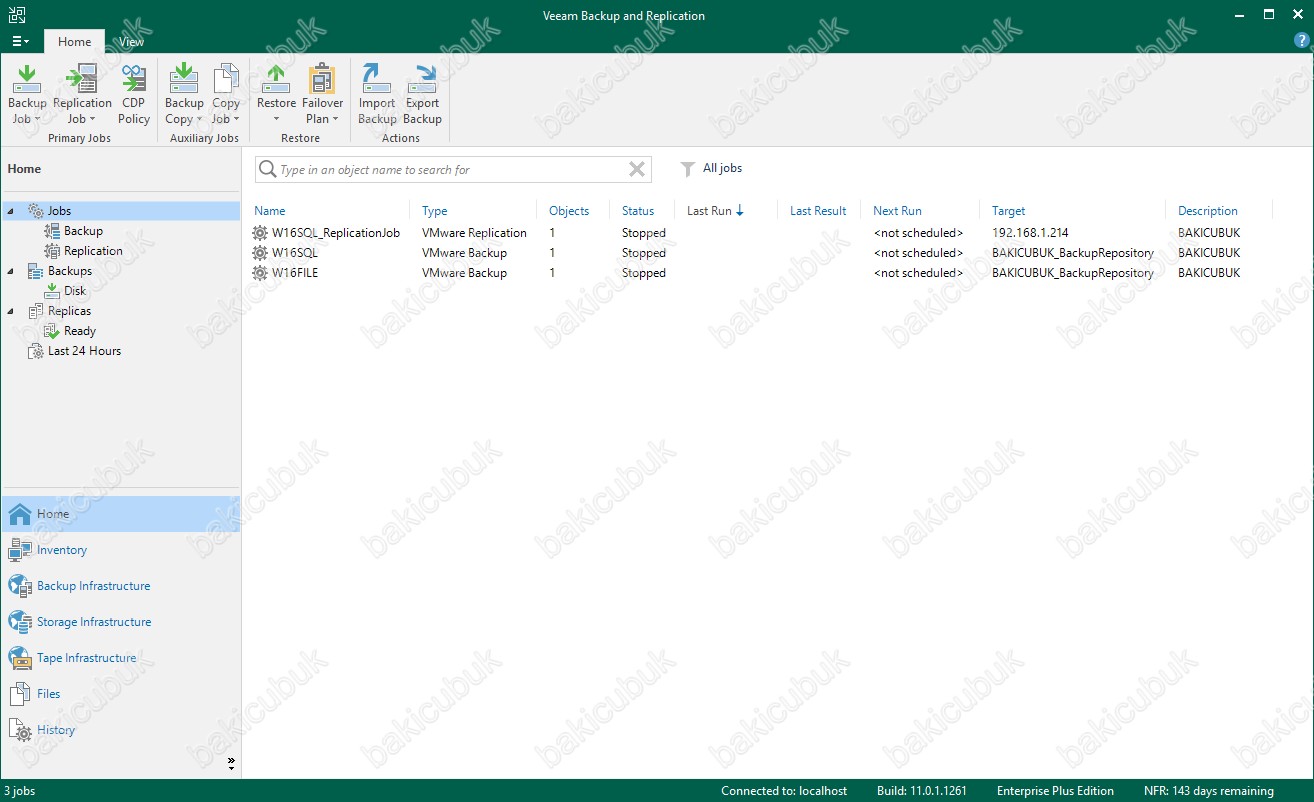Click the gear icon of W16SQL_ReplicationJob
The image size is (1314, 802).
point(260,233)
